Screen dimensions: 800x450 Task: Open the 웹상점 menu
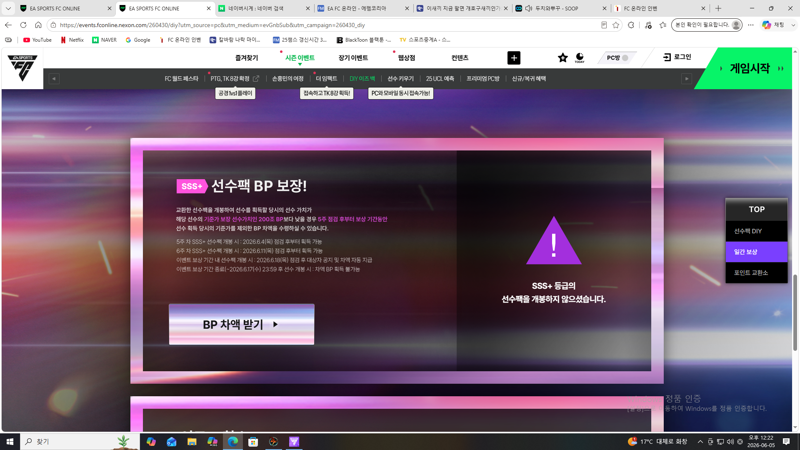407,58
